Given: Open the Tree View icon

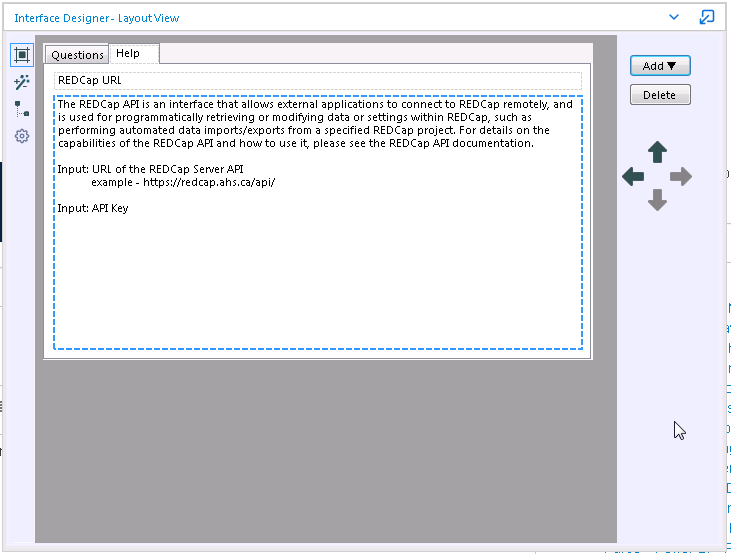Looking at the screenshot, I should pos(22,109).
